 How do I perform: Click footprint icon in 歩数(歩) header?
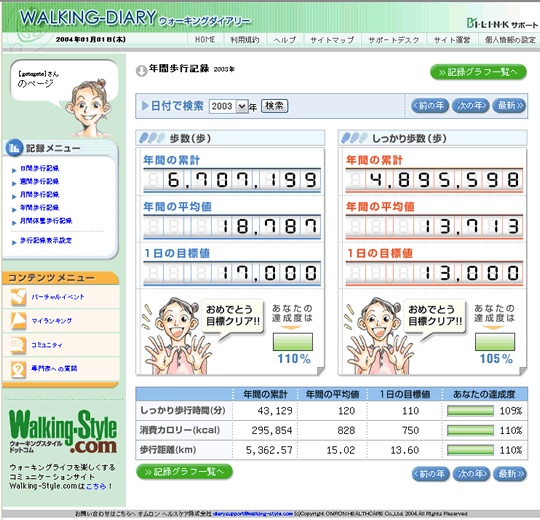coord(152,138)
